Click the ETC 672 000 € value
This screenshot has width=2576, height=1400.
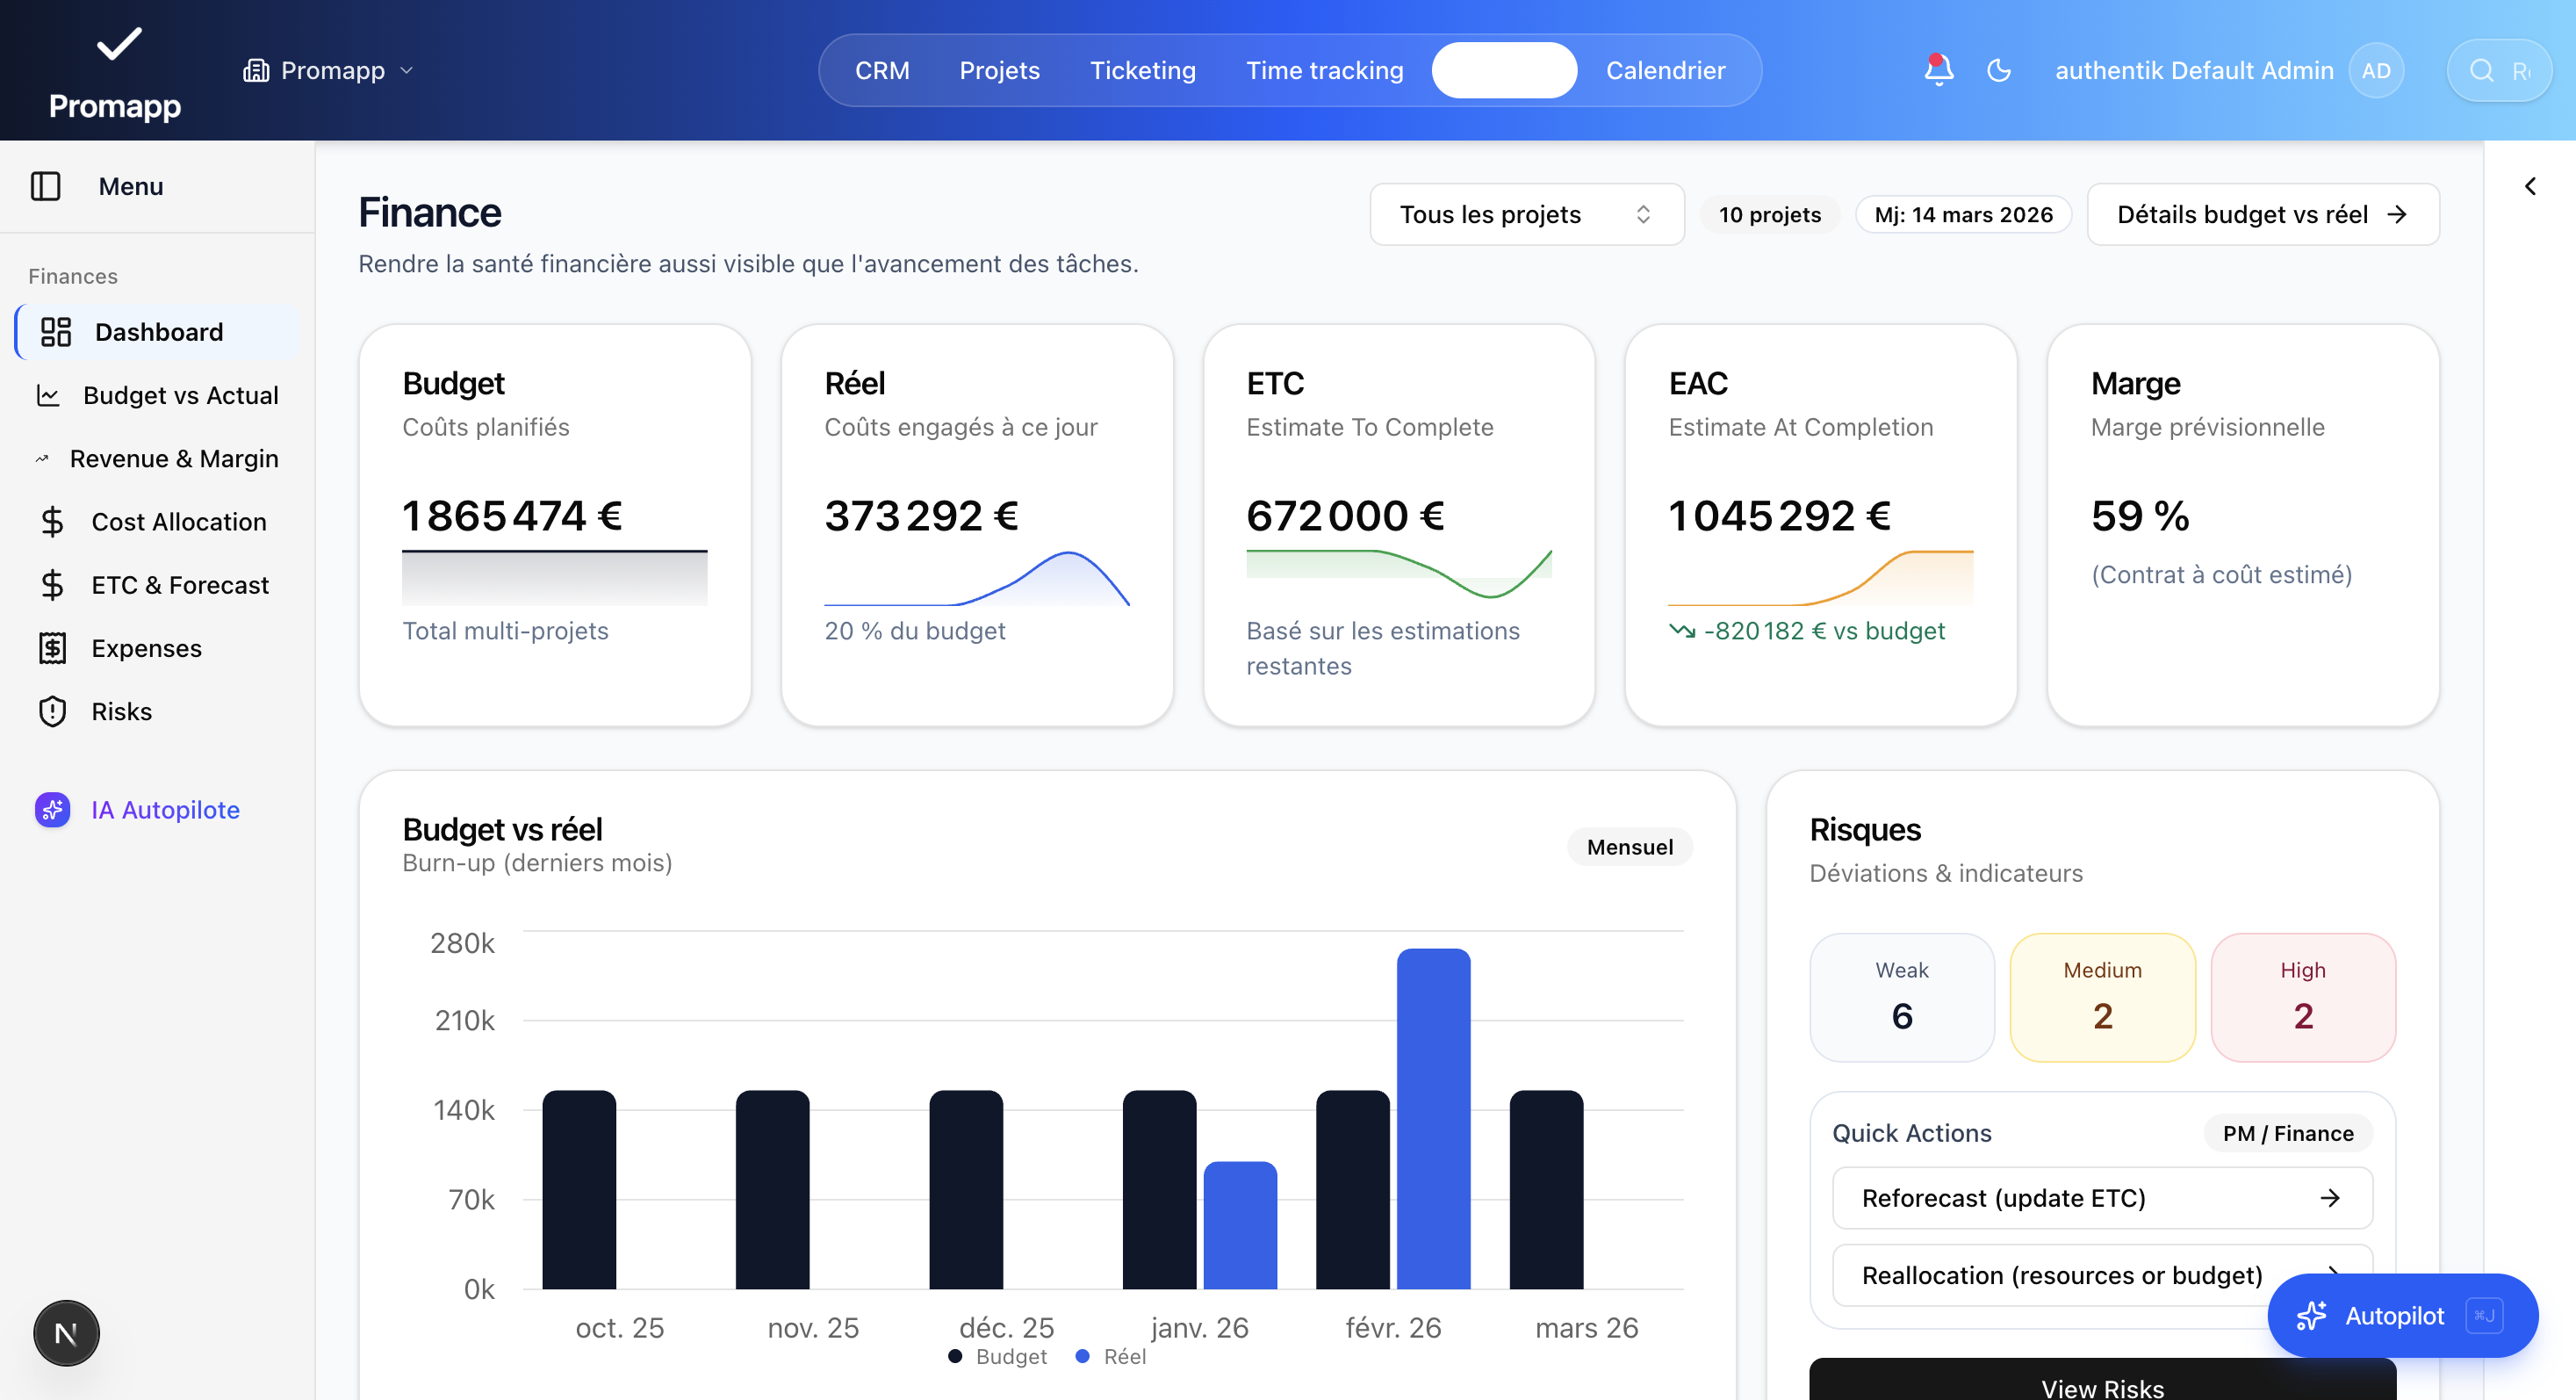tap(1345, 516)
